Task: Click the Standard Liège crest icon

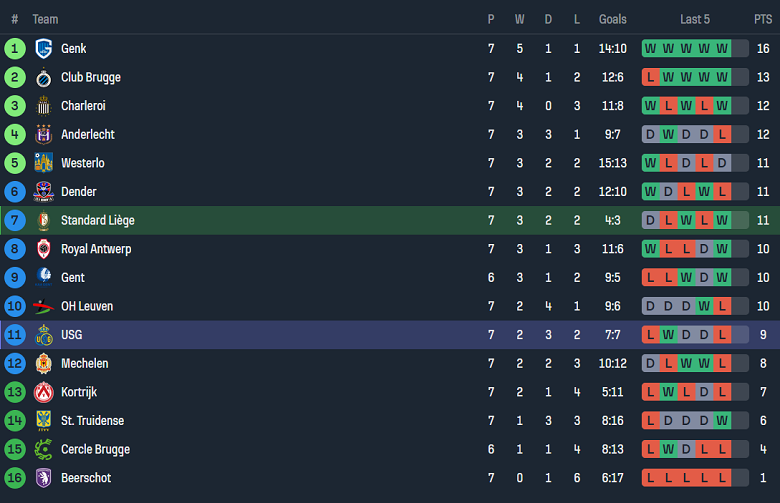Action: click(43, 221)
